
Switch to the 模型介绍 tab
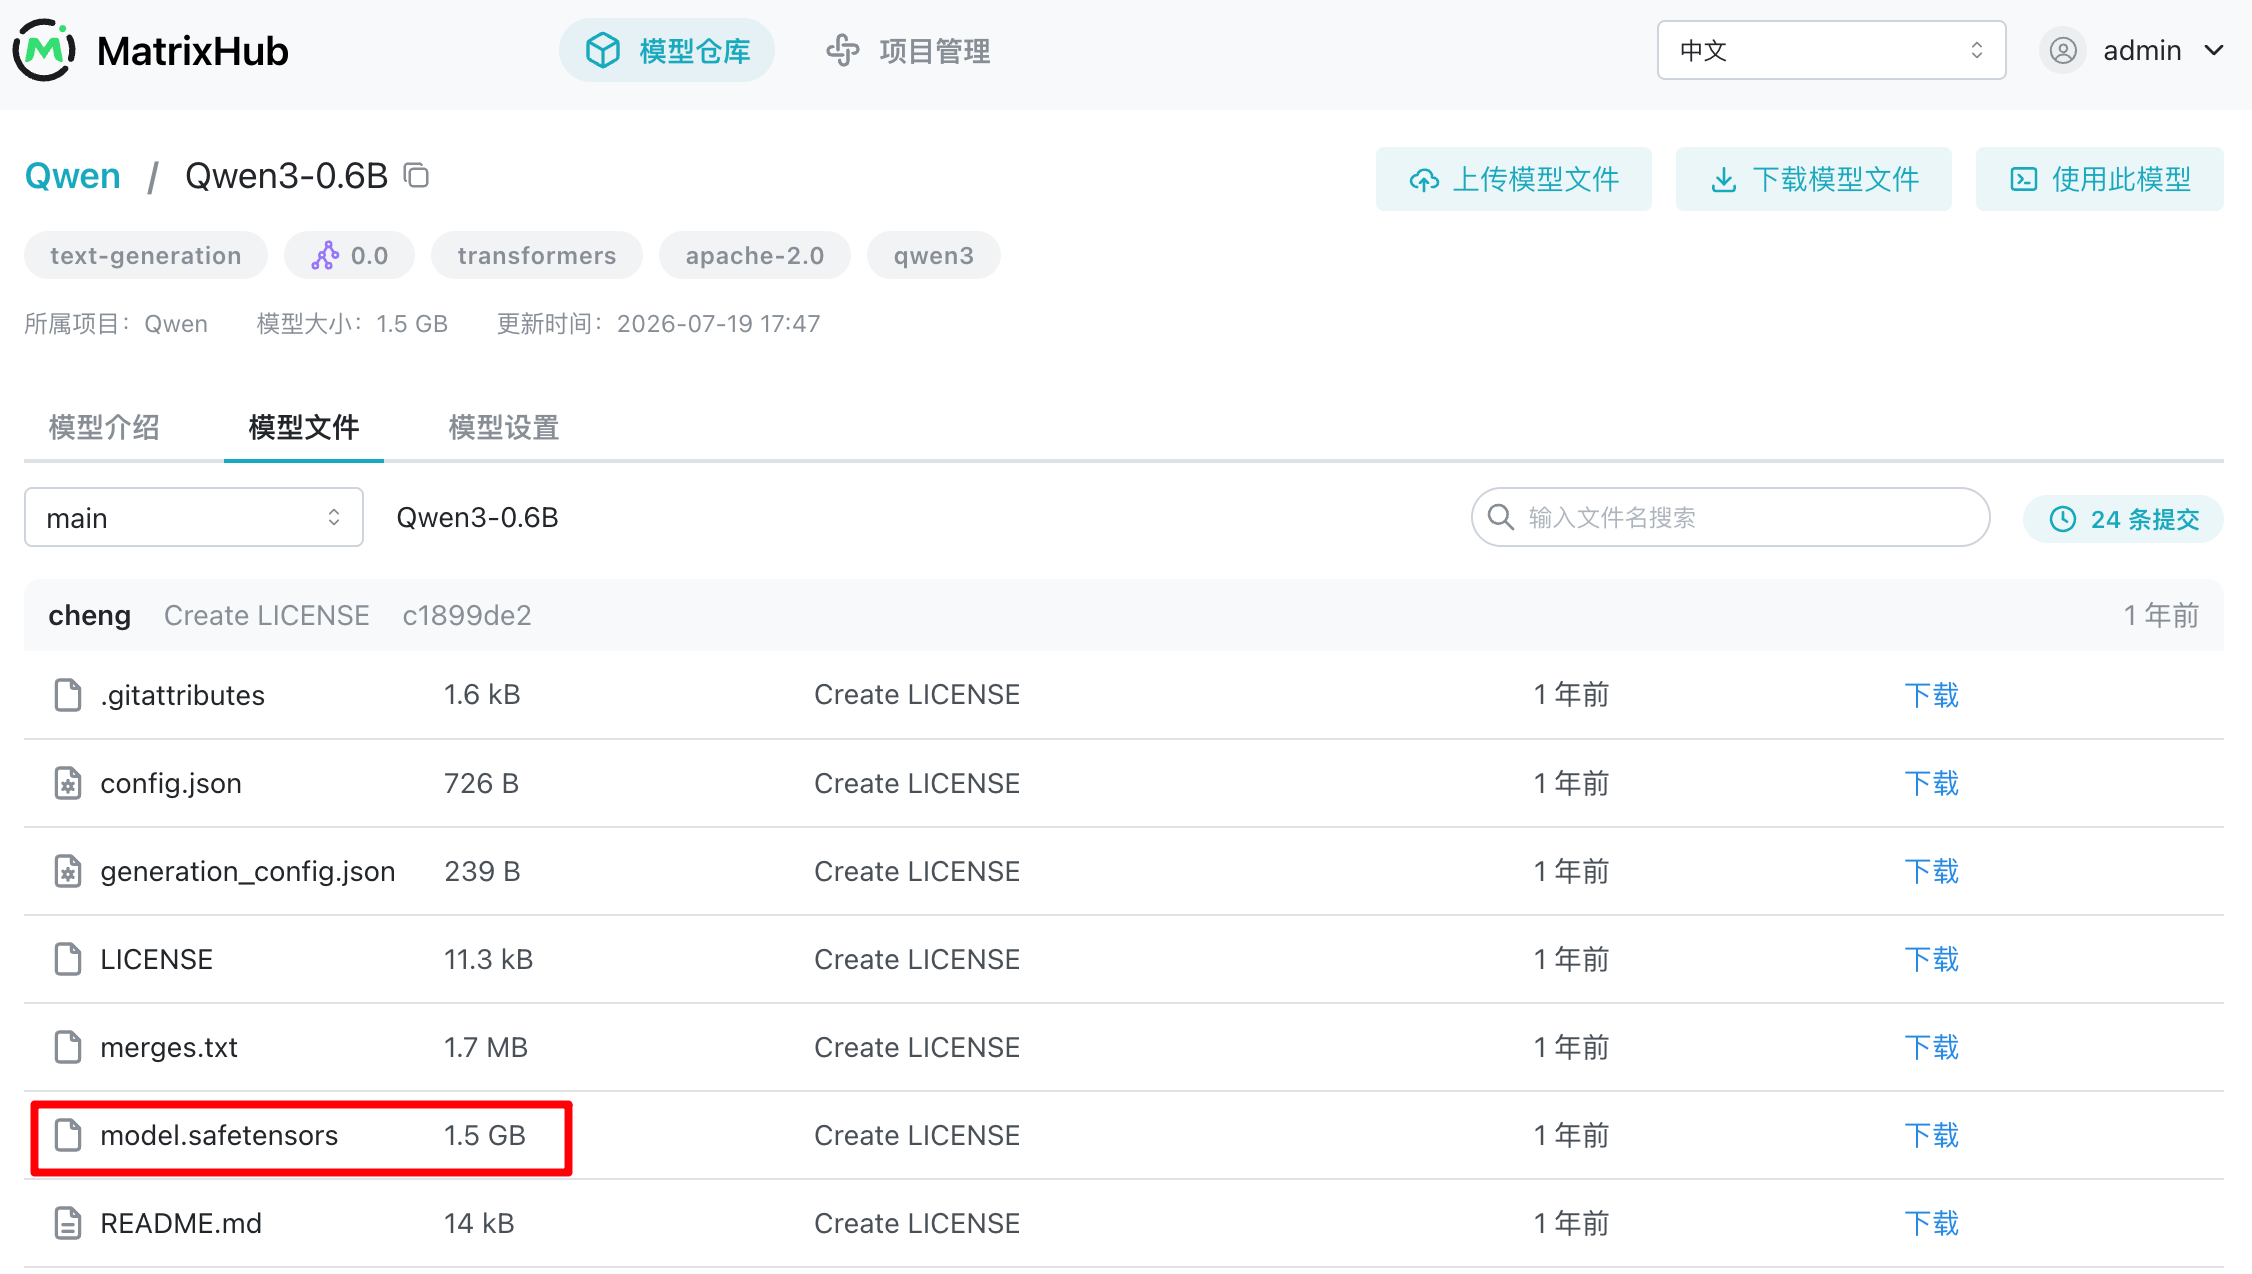pos(104,428)
